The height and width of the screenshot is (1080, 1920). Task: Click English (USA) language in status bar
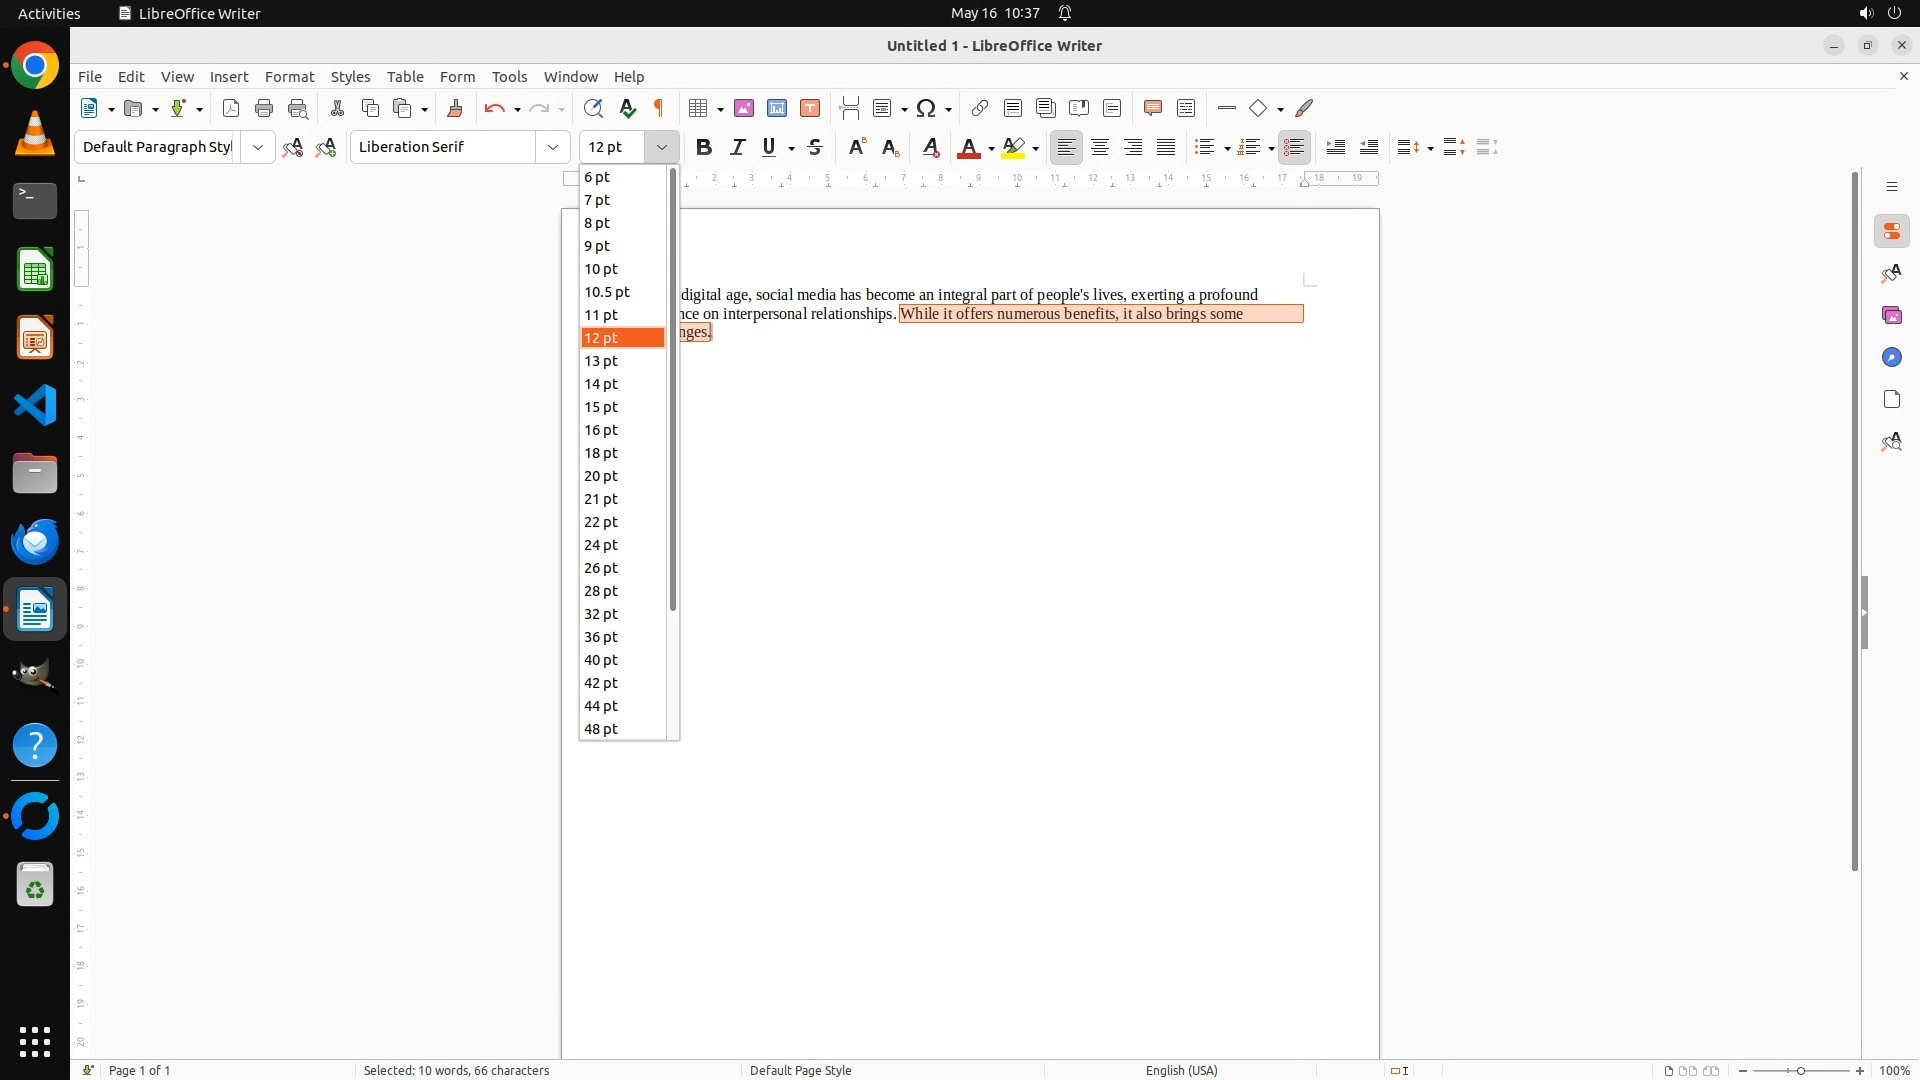coord(1181,1070)
